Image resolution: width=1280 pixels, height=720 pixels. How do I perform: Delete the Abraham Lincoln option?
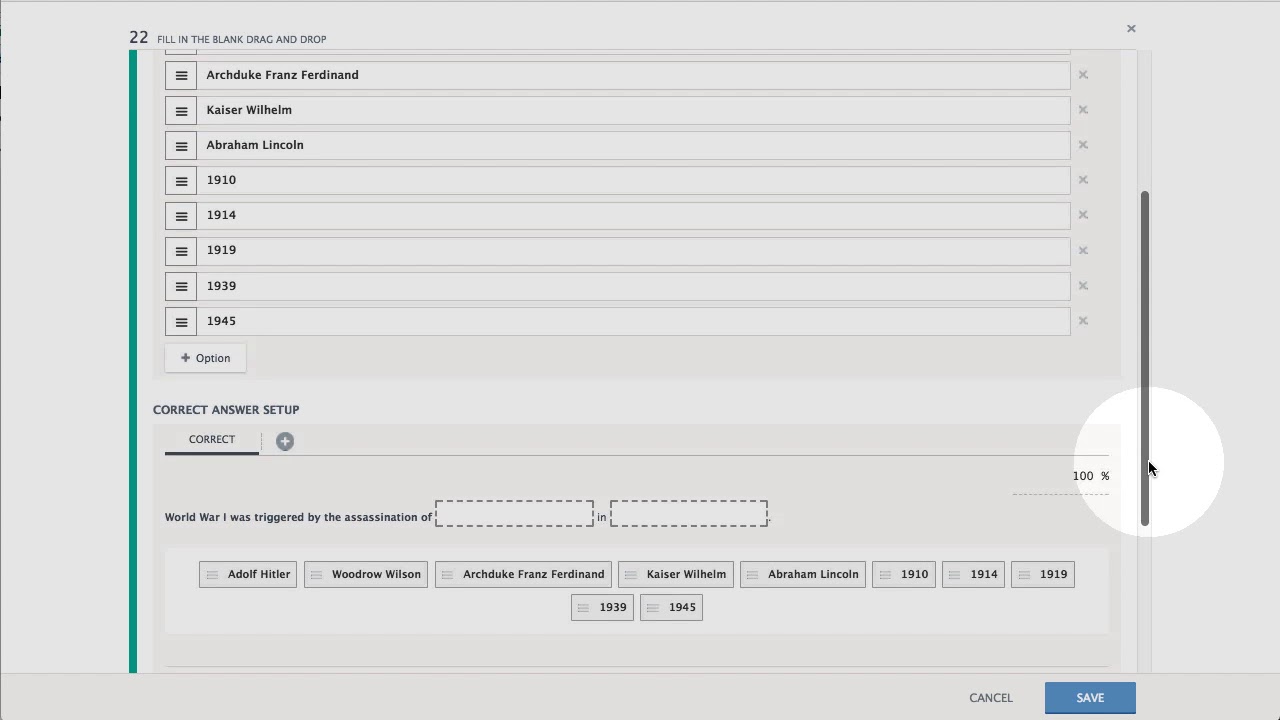pyautogui.click(x=1083, y=145)
